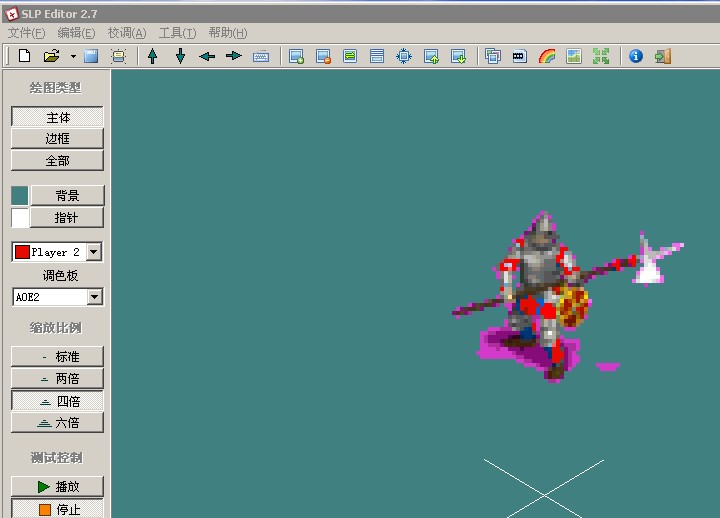720x518 pixels.
Task: Select the 全部 drawing type
Action: pos(57,161)
